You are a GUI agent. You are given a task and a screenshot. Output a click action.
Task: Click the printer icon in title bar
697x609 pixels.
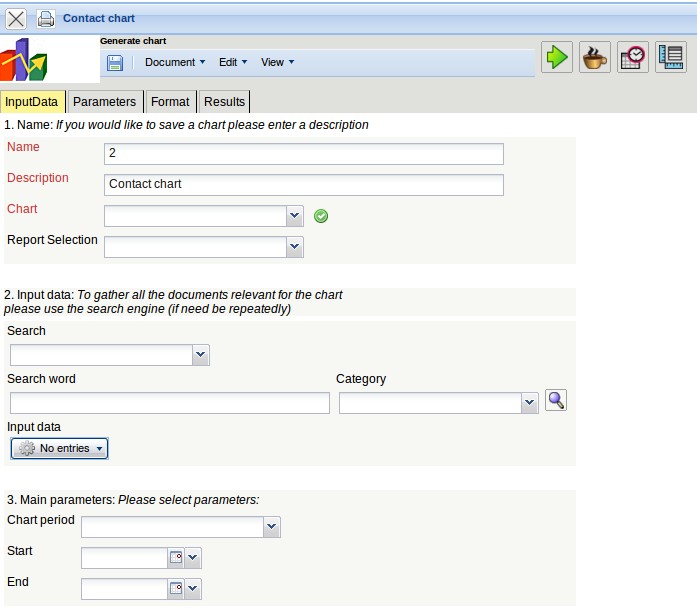(x=46, y=18)
